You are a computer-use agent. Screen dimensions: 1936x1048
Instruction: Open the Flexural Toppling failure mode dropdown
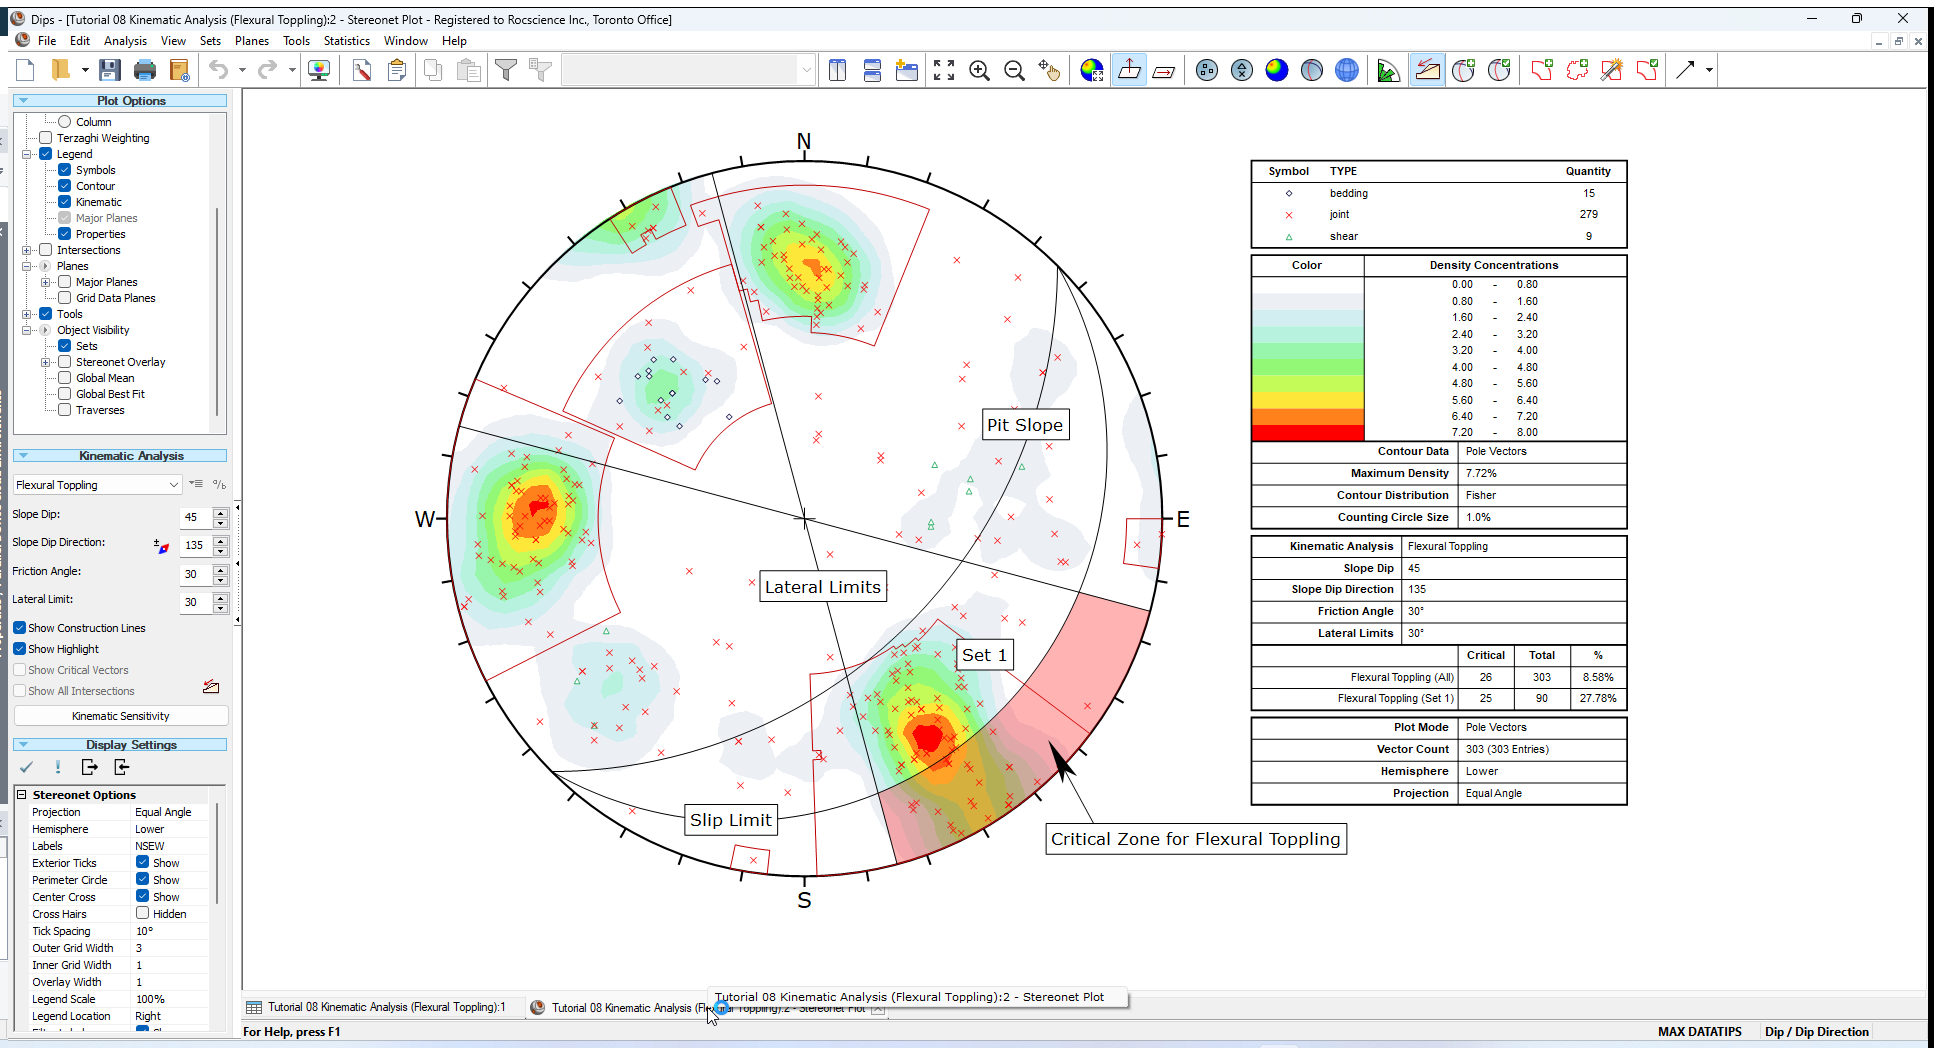[x=172, y=484]
